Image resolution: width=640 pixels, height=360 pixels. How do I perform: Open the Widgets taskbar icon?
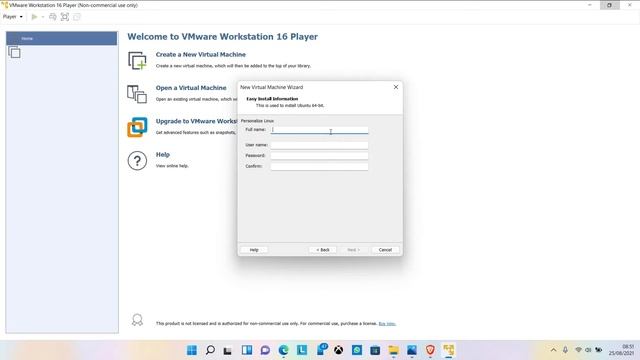[x=247, y=350]
